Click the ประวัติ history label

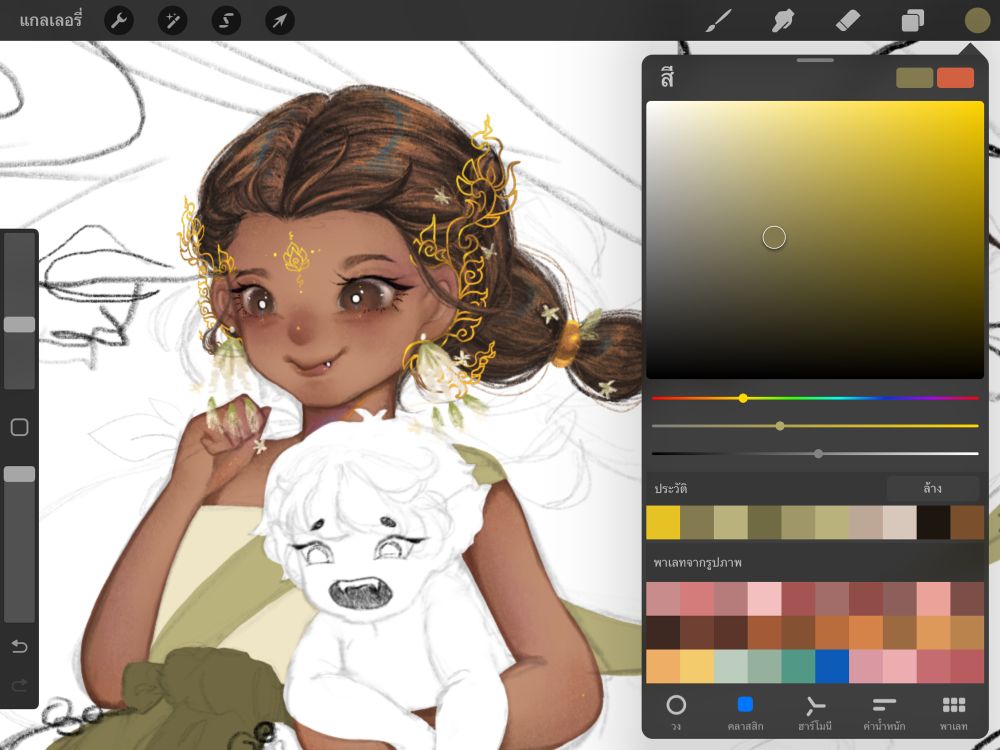[670, 489]
